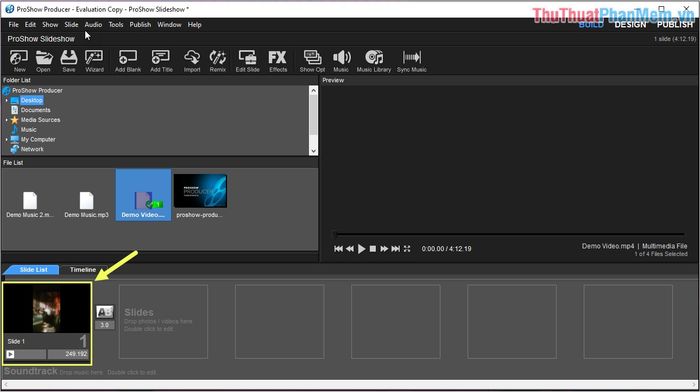Open the File menu
Image resolution: width=700 pixels, height=392 pixels.
(x=13, y=25)
